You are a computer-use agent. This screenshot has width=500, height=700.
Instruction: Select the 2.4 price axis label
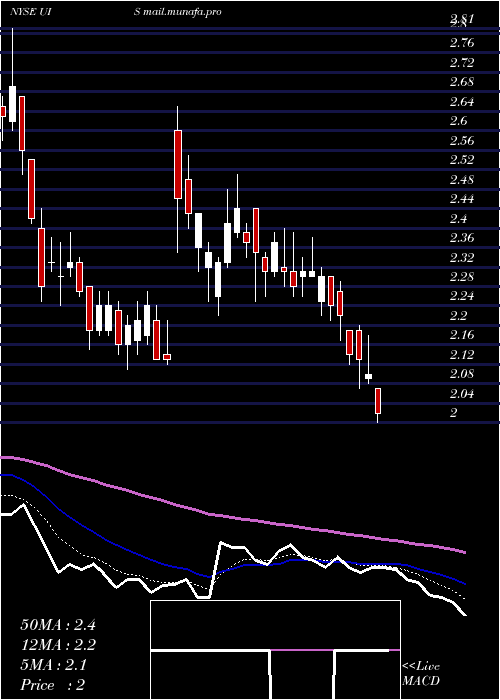click(459, 218)
